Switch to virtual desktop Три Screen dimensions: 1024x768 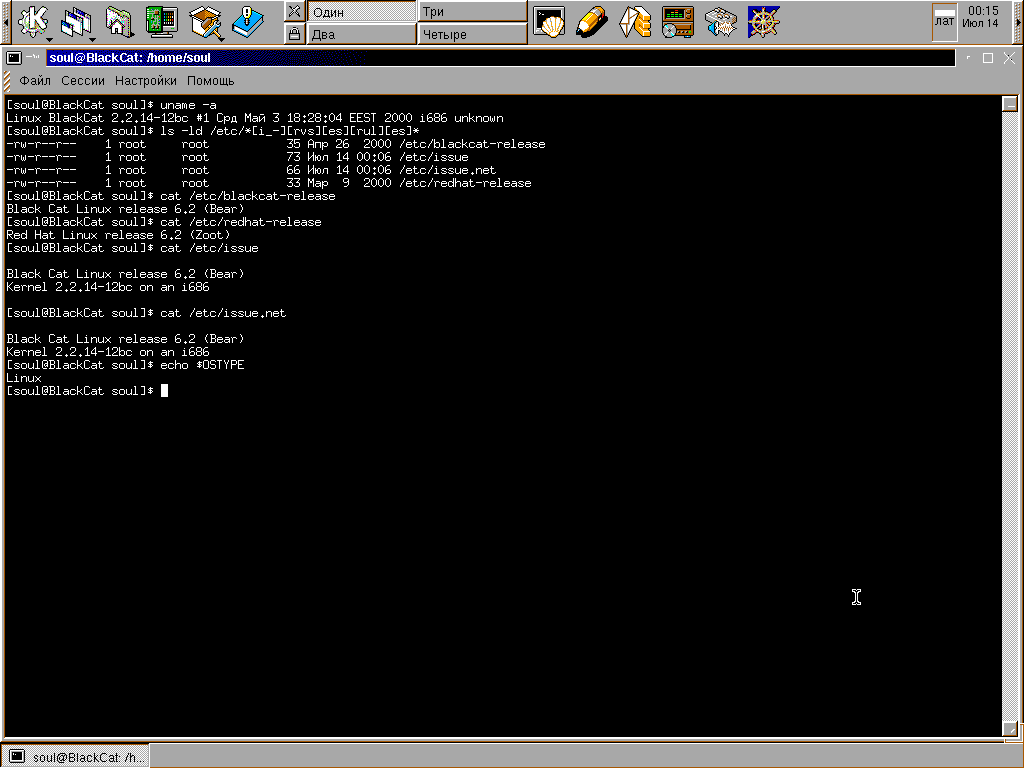coord(472,12)
